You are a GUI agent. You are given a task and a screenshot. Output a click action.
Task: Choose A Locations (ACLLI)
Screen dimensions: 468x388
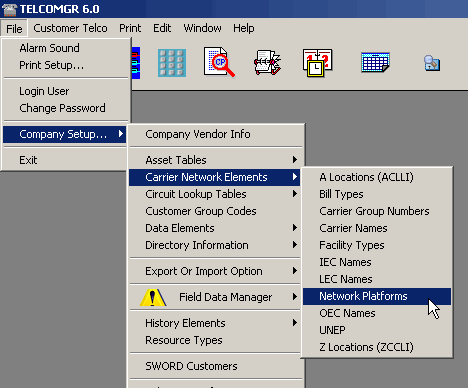coord(377,177)
